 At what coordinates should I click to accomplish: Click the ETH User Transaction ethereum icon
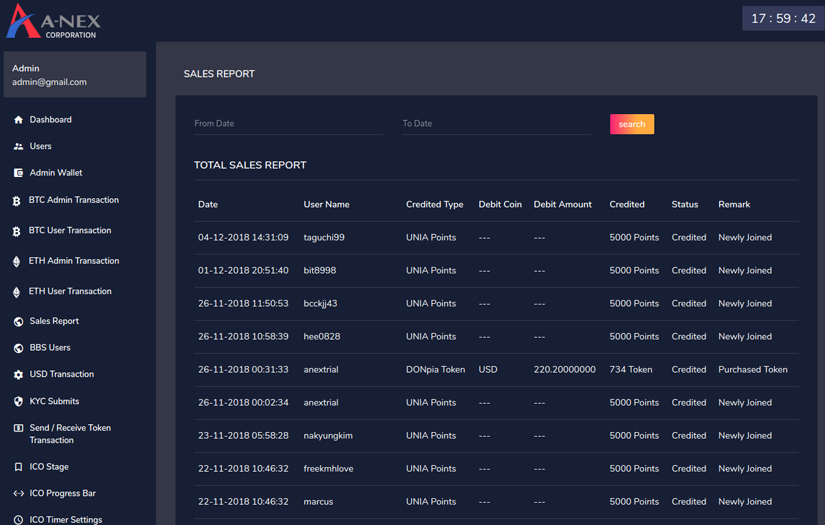[x=16, y=292]
